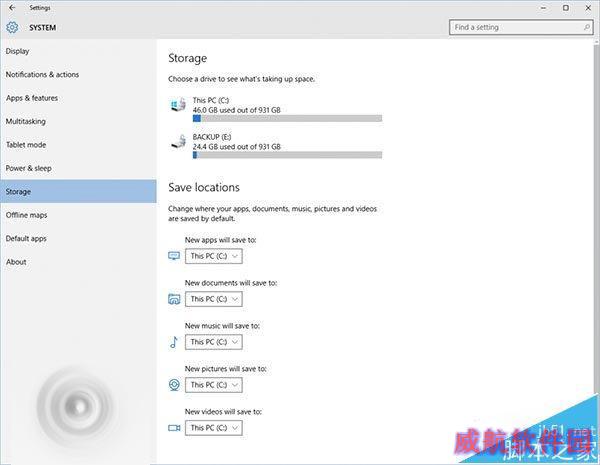This screenshot has height=465, width=600.
Task: Click the SYSTEM header label
Action: (42, 28)
